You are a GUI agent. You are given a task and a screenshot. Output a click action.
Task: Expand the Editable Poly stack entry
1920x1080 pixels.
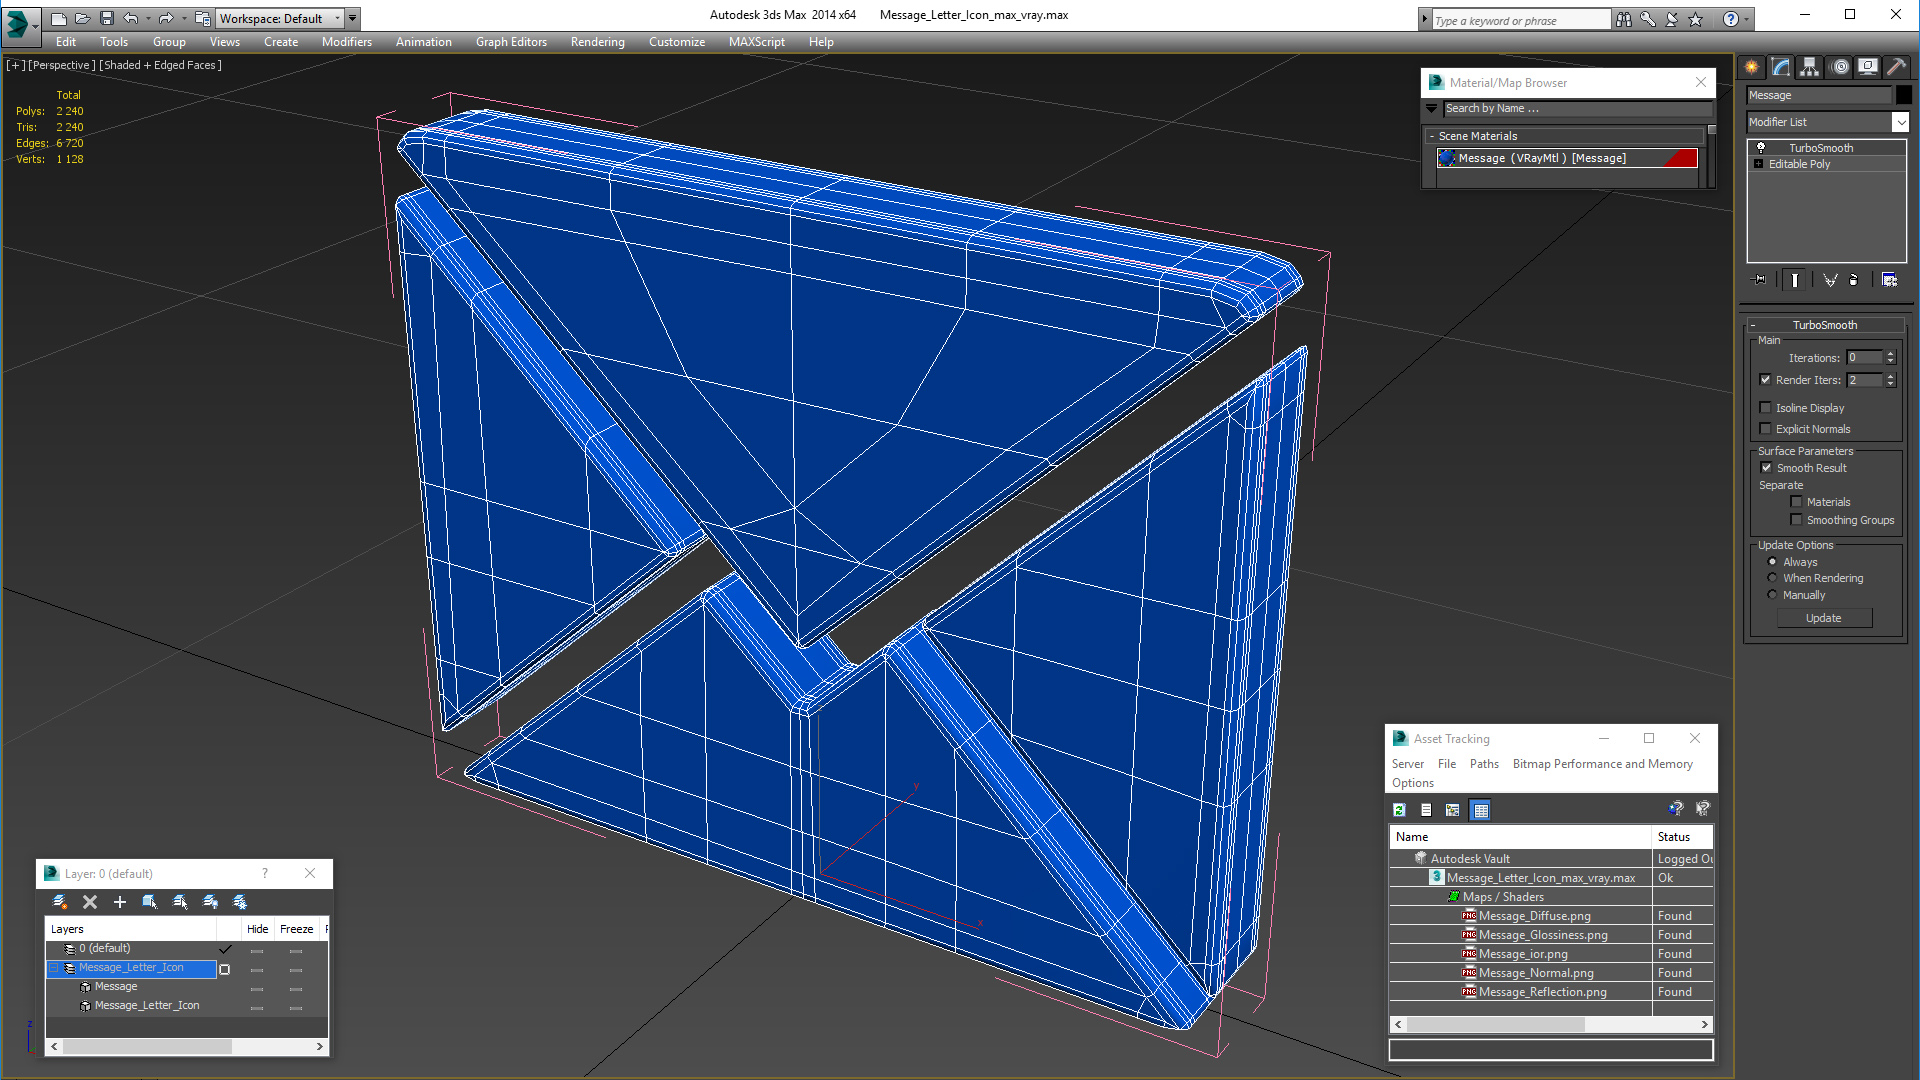pyautogui.click(x=1759, y=164)
